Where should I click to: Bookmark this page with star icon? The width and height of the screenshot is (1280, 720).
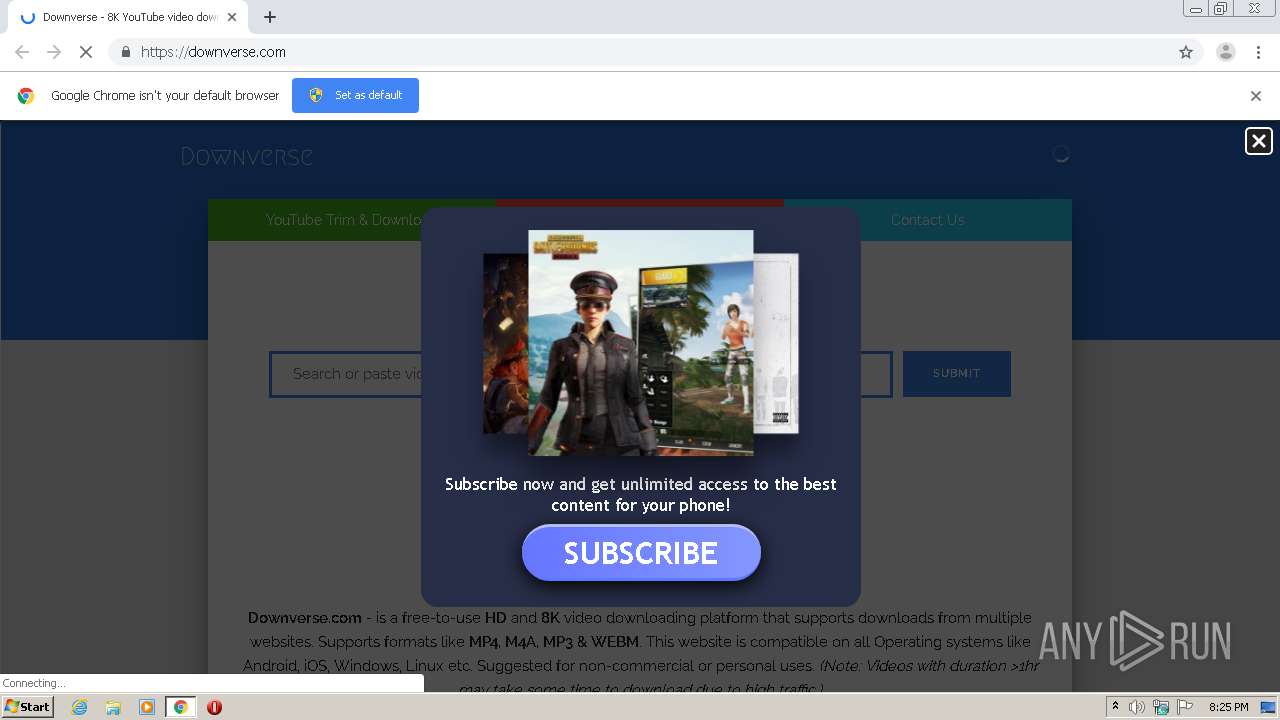pyautogui.click(x=1186, y=52)
